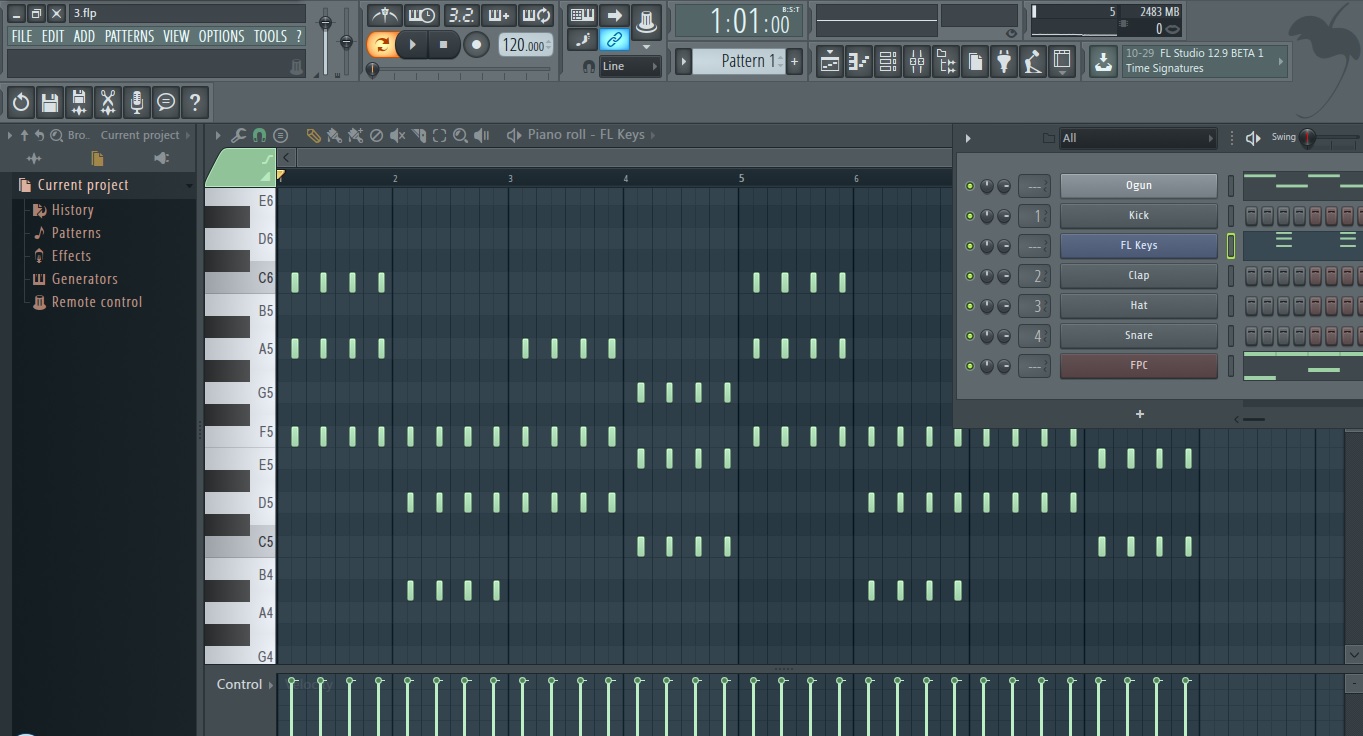Open the OPTIONS menu
The image size is (1363, 736).
click(221, 36)
